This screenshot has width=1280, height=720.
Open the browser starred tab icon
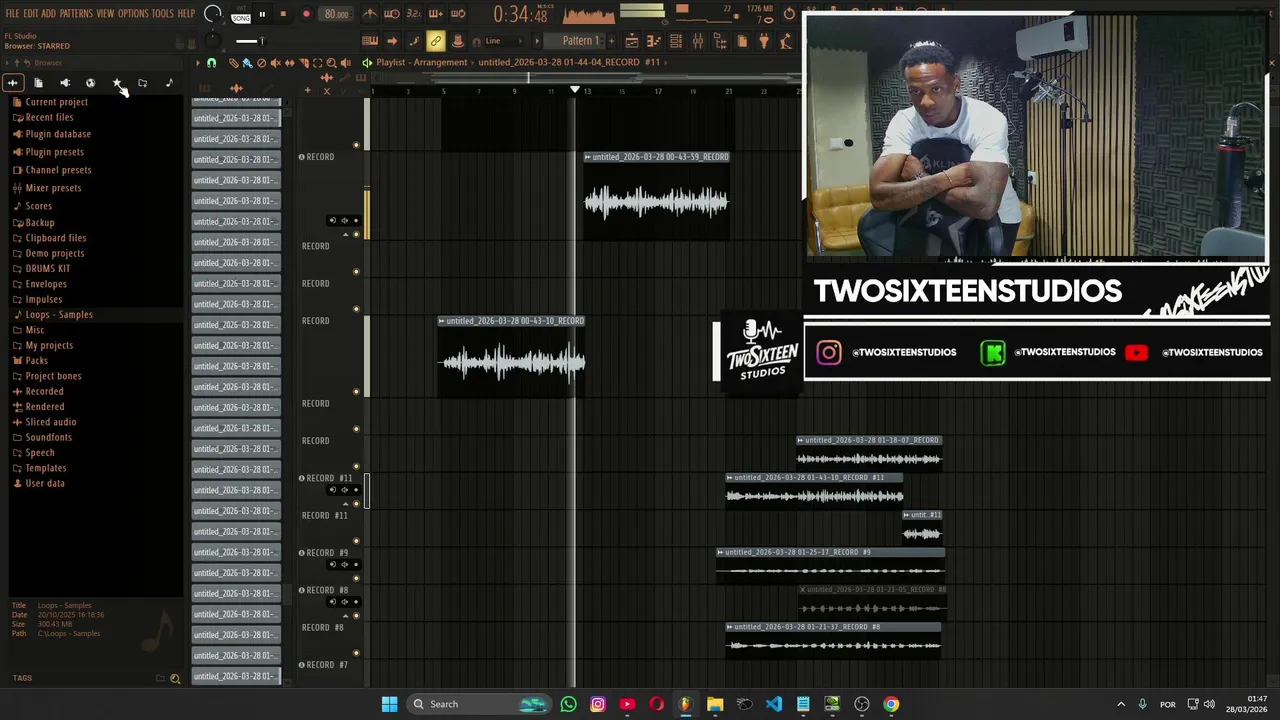point(116,83)
